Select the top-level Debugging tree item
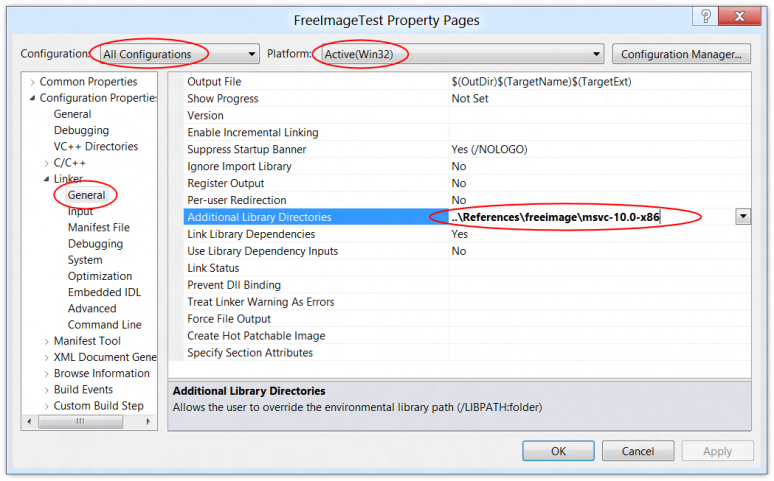 pos(81,130)
